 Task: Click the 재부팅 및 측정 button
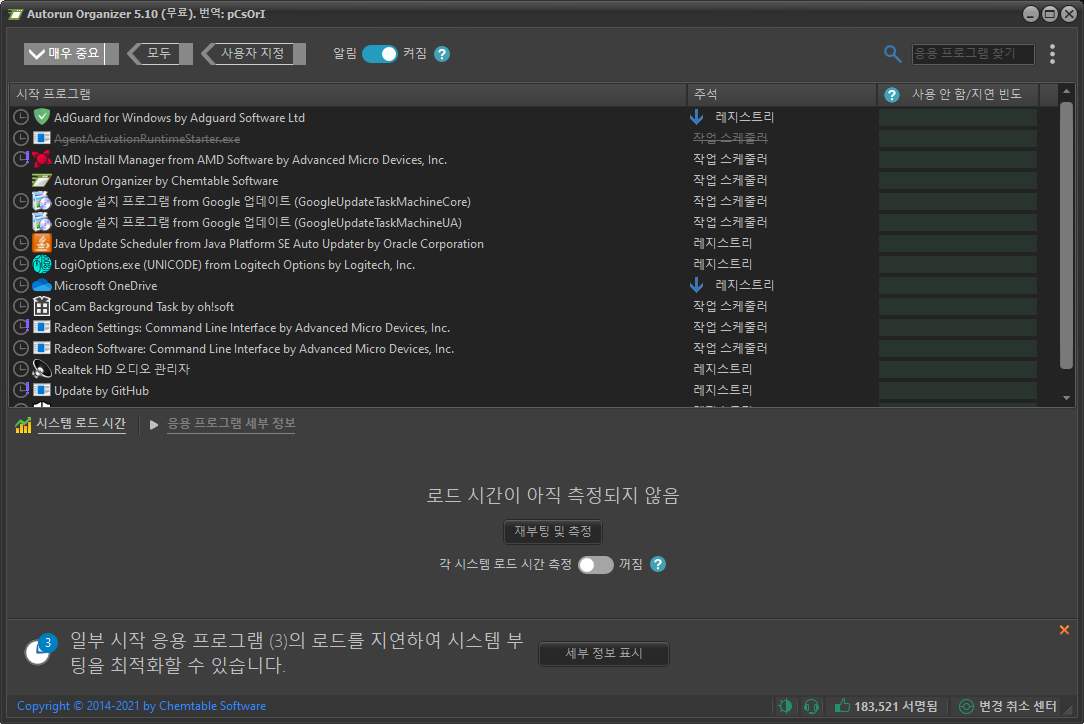pyautogui.click(x=552, y=531)
